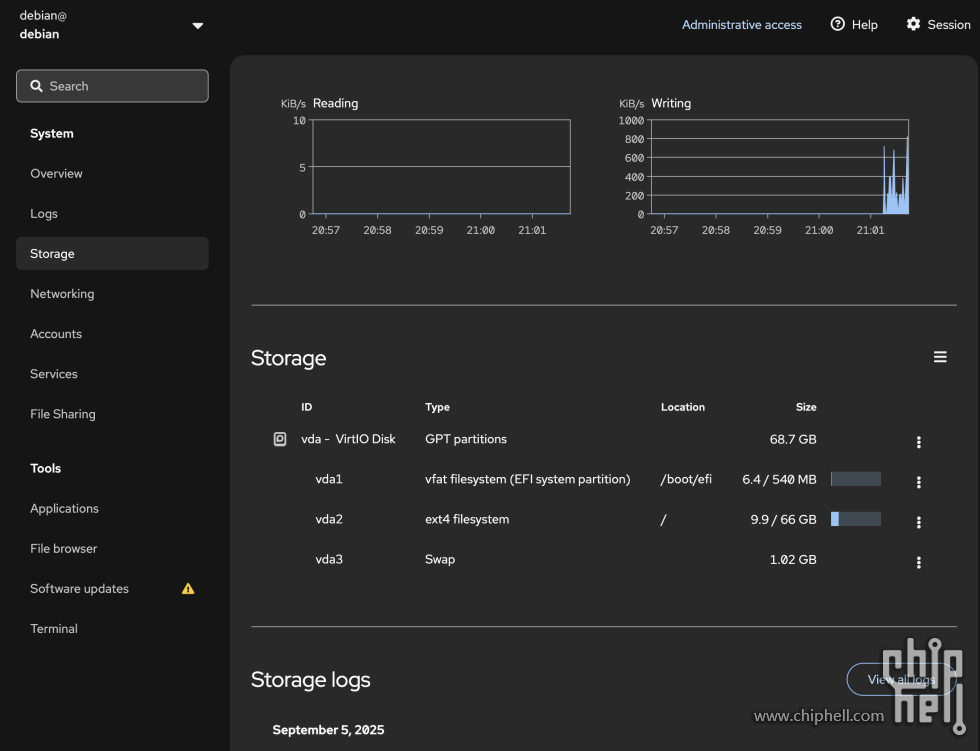The height and width of the screenshot is (751, 980).
Task: Open actions menu for vda disk
Action: coord(918,442)
